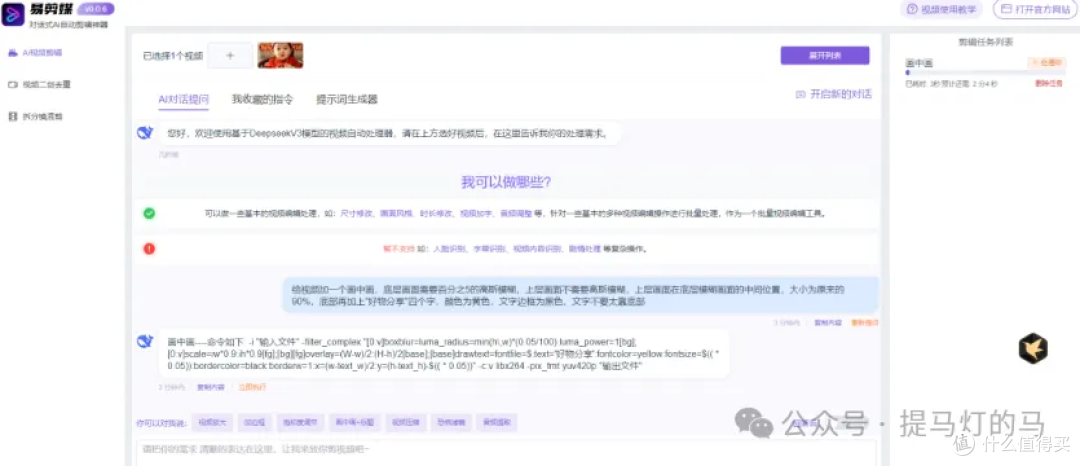Click the green checkmark icon
Viewport: 1080px width, 466px height.
click(149, 213)
